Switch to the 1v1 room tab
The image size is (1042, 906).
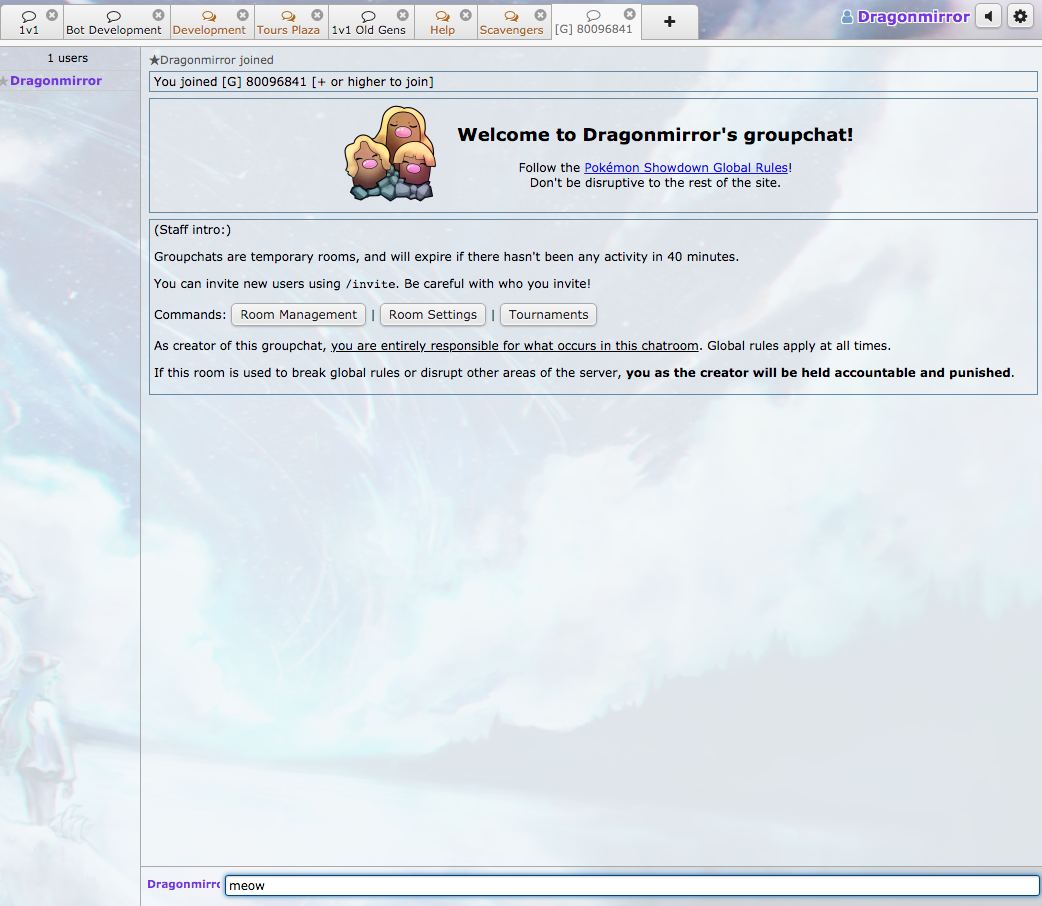pyautogui.click(x=29, y=23)
